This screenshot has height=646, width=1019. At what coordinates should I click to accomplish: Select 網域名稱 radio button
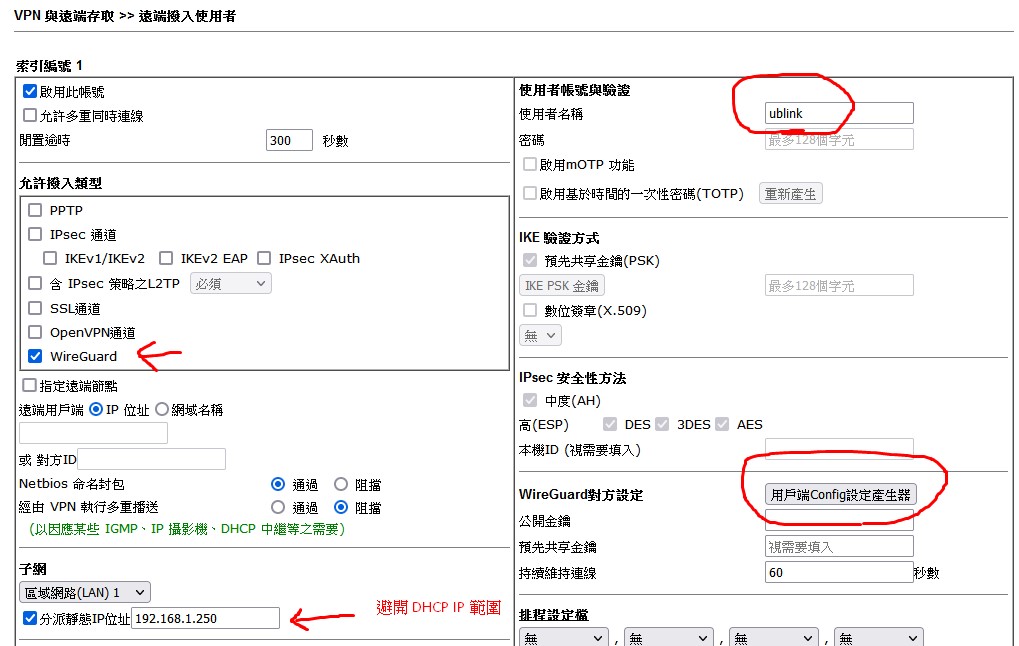(x=162, y=409)
